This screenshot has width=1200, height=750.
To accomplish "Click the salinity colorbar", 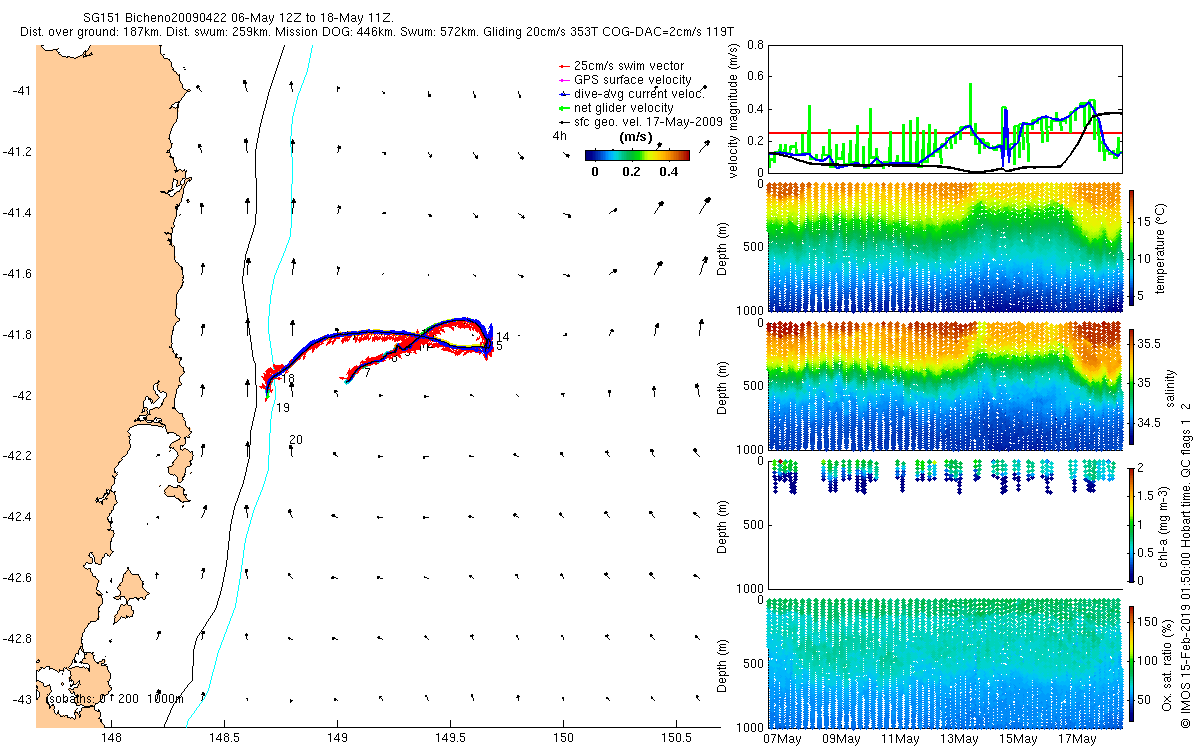I will (1132, 385).
